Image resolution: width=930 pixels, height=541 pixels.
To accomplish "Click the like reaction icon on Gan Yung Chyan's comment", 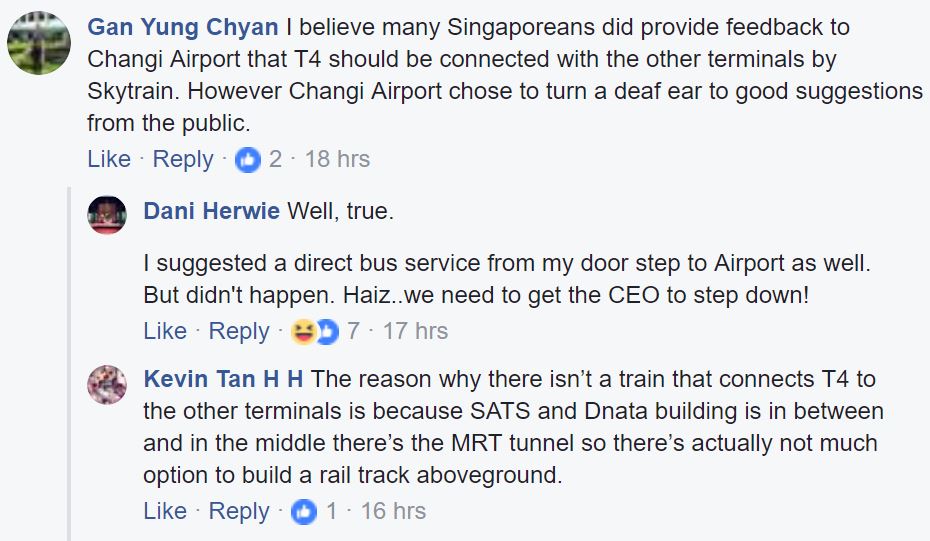I will coord(247,159).
